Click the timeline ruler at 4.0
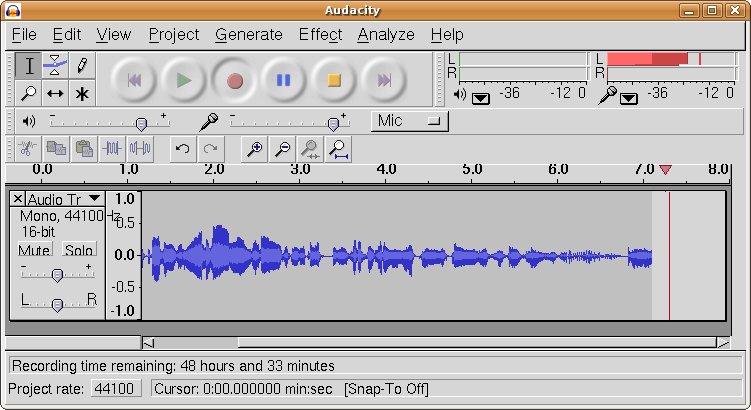Screen dimensions: 751x410 (386, 169)
